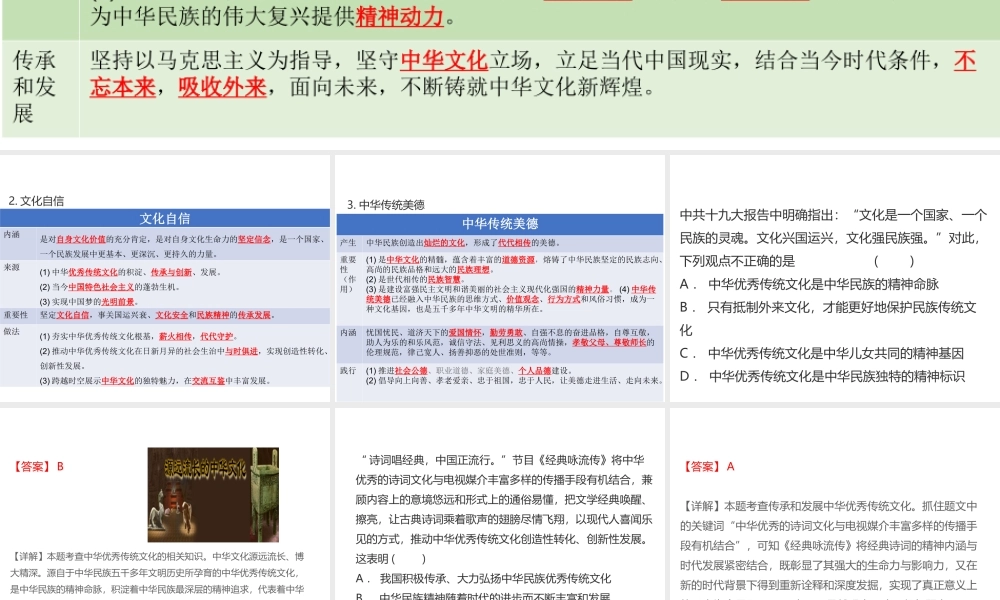This screenshot has width=1000, height=600.
Task: Click red text 薪火相传
Action: pos(175,337)
